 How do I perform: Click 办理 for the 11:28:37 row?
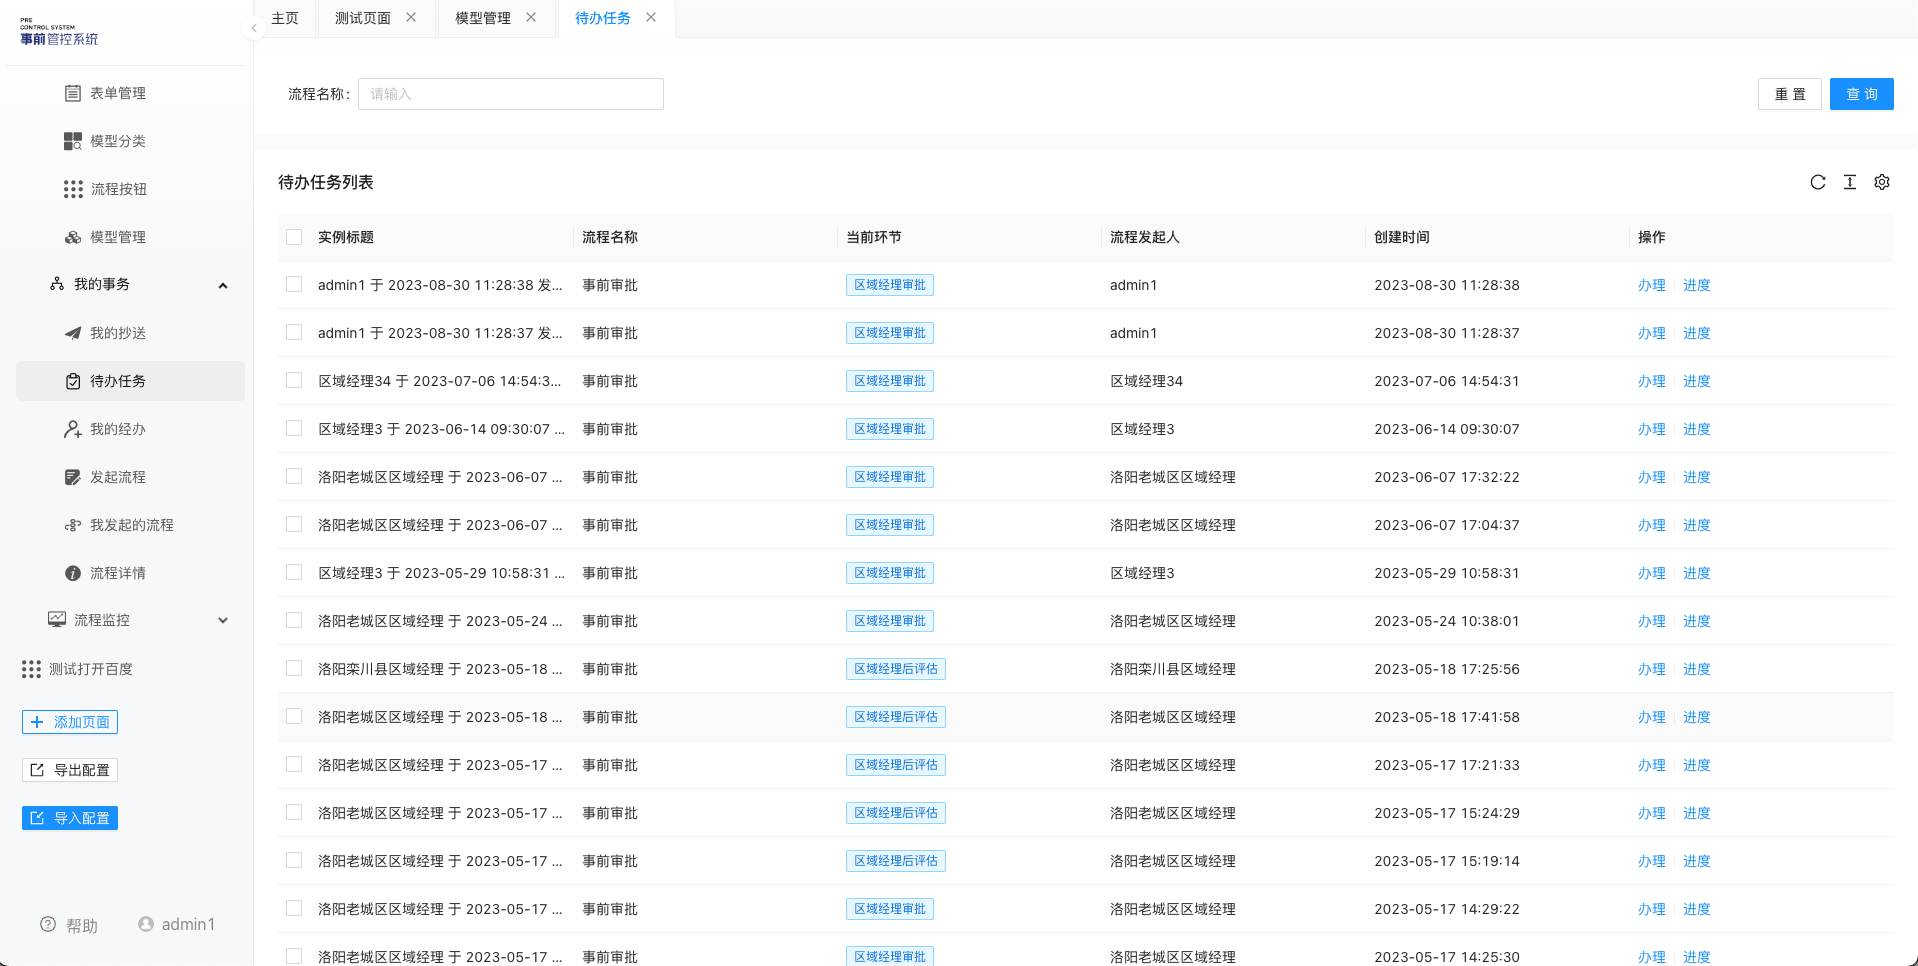1652,333
